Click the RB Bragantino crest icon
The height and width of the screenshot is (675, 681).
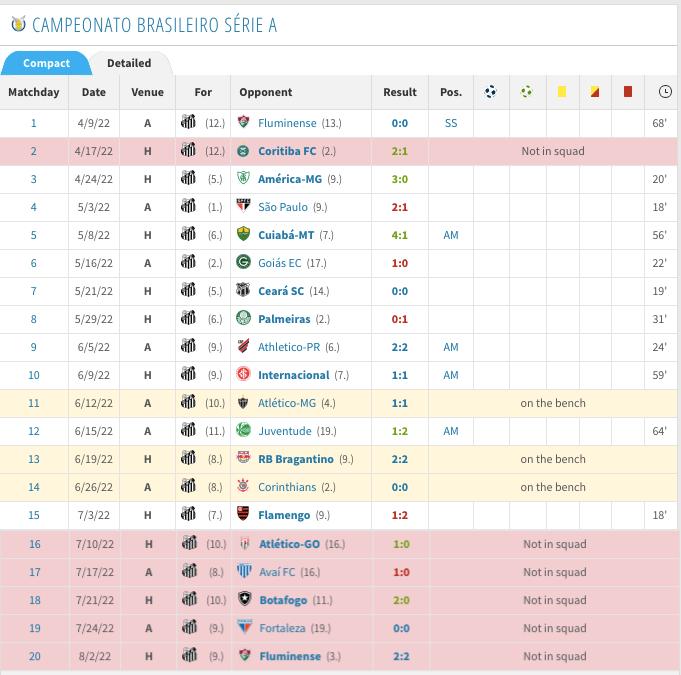pos(243,458)
